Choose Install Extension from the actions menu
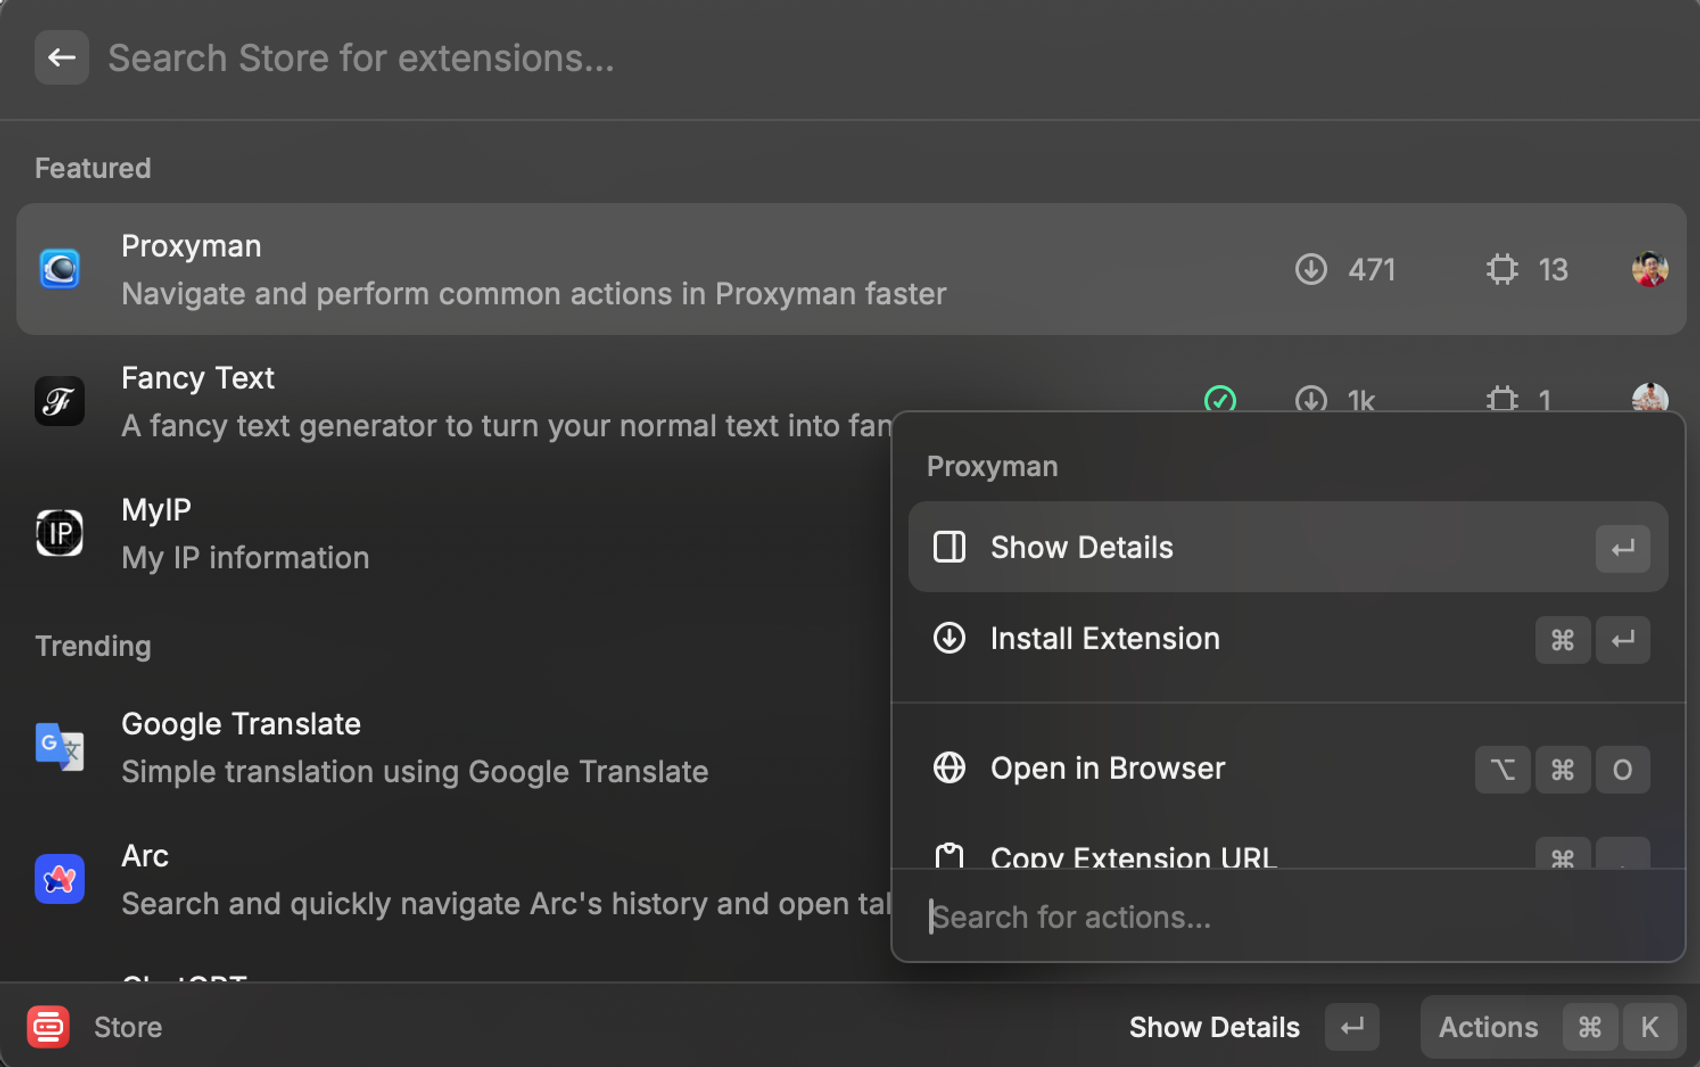Viewport: 1700px width, 1067px height. [1288, 638]
